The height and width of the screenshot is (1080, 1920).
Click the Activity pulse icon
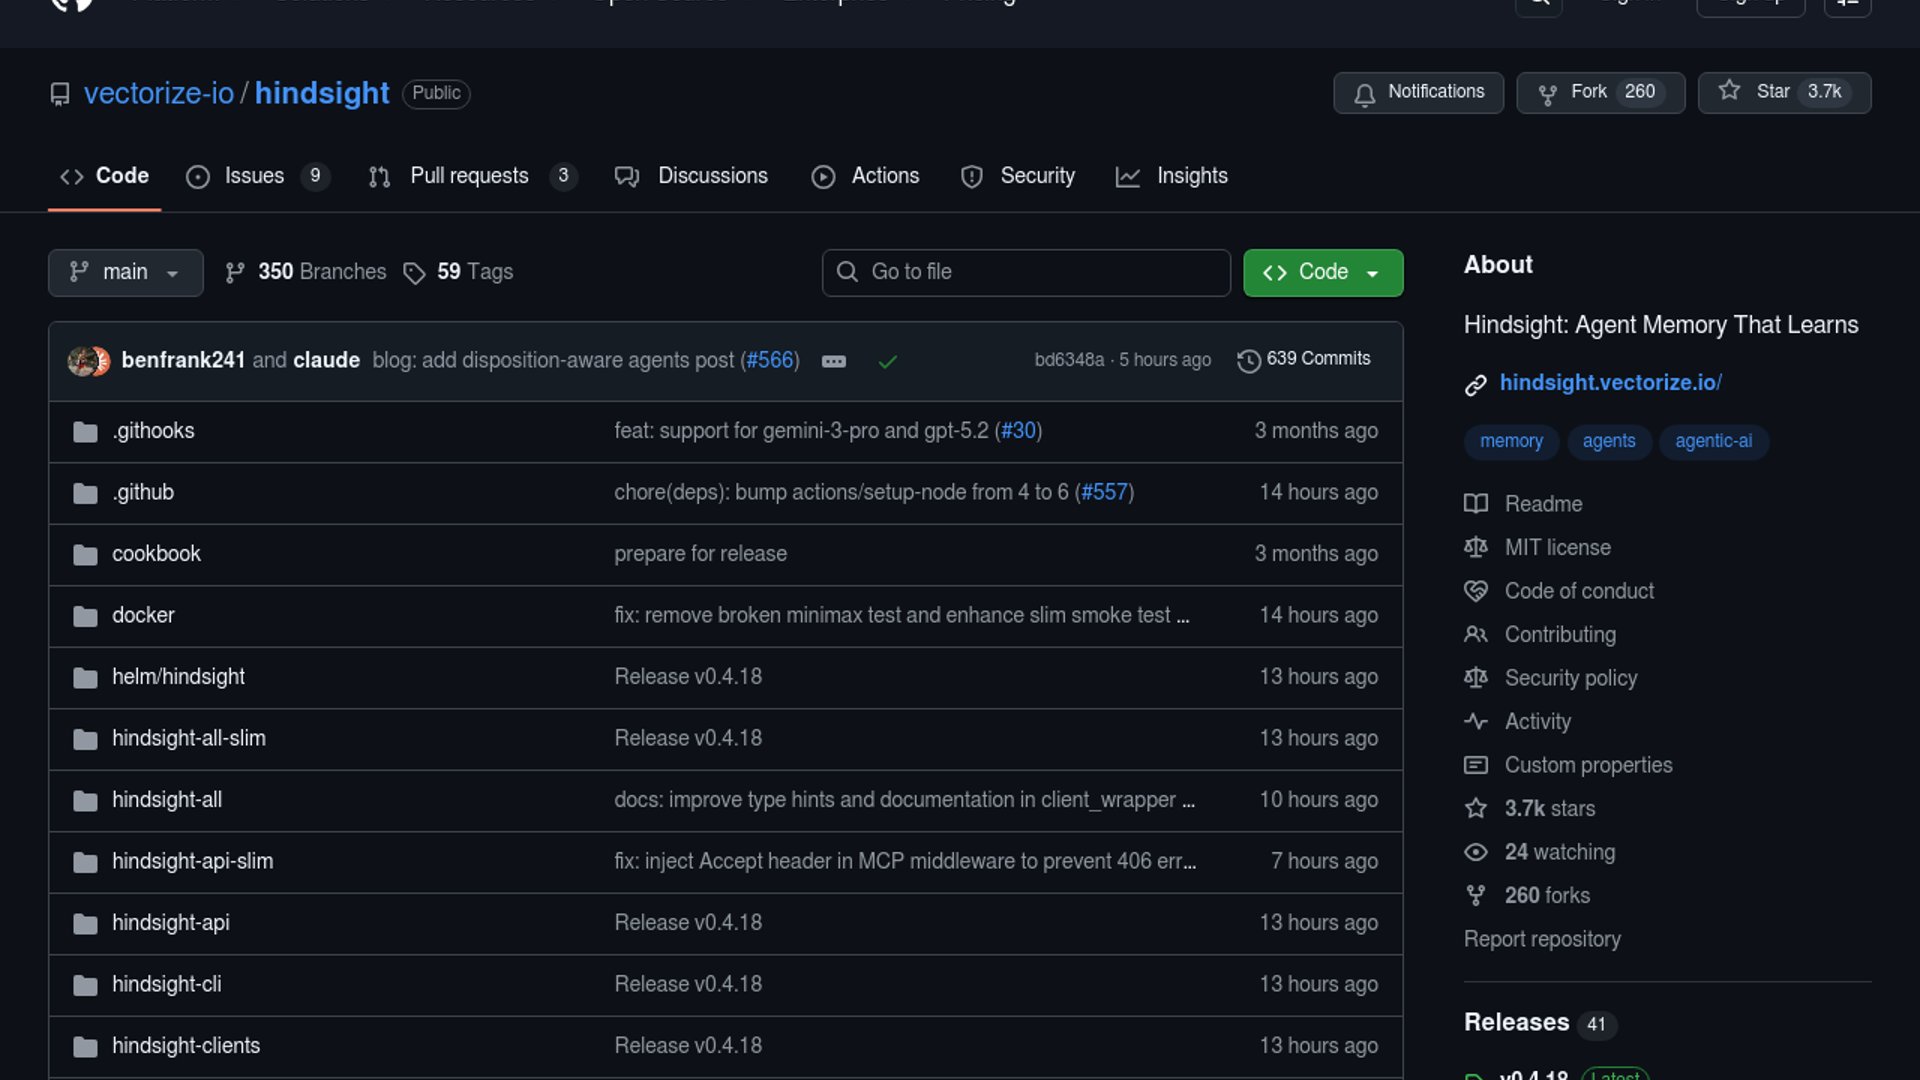(x=1475, y=721)
